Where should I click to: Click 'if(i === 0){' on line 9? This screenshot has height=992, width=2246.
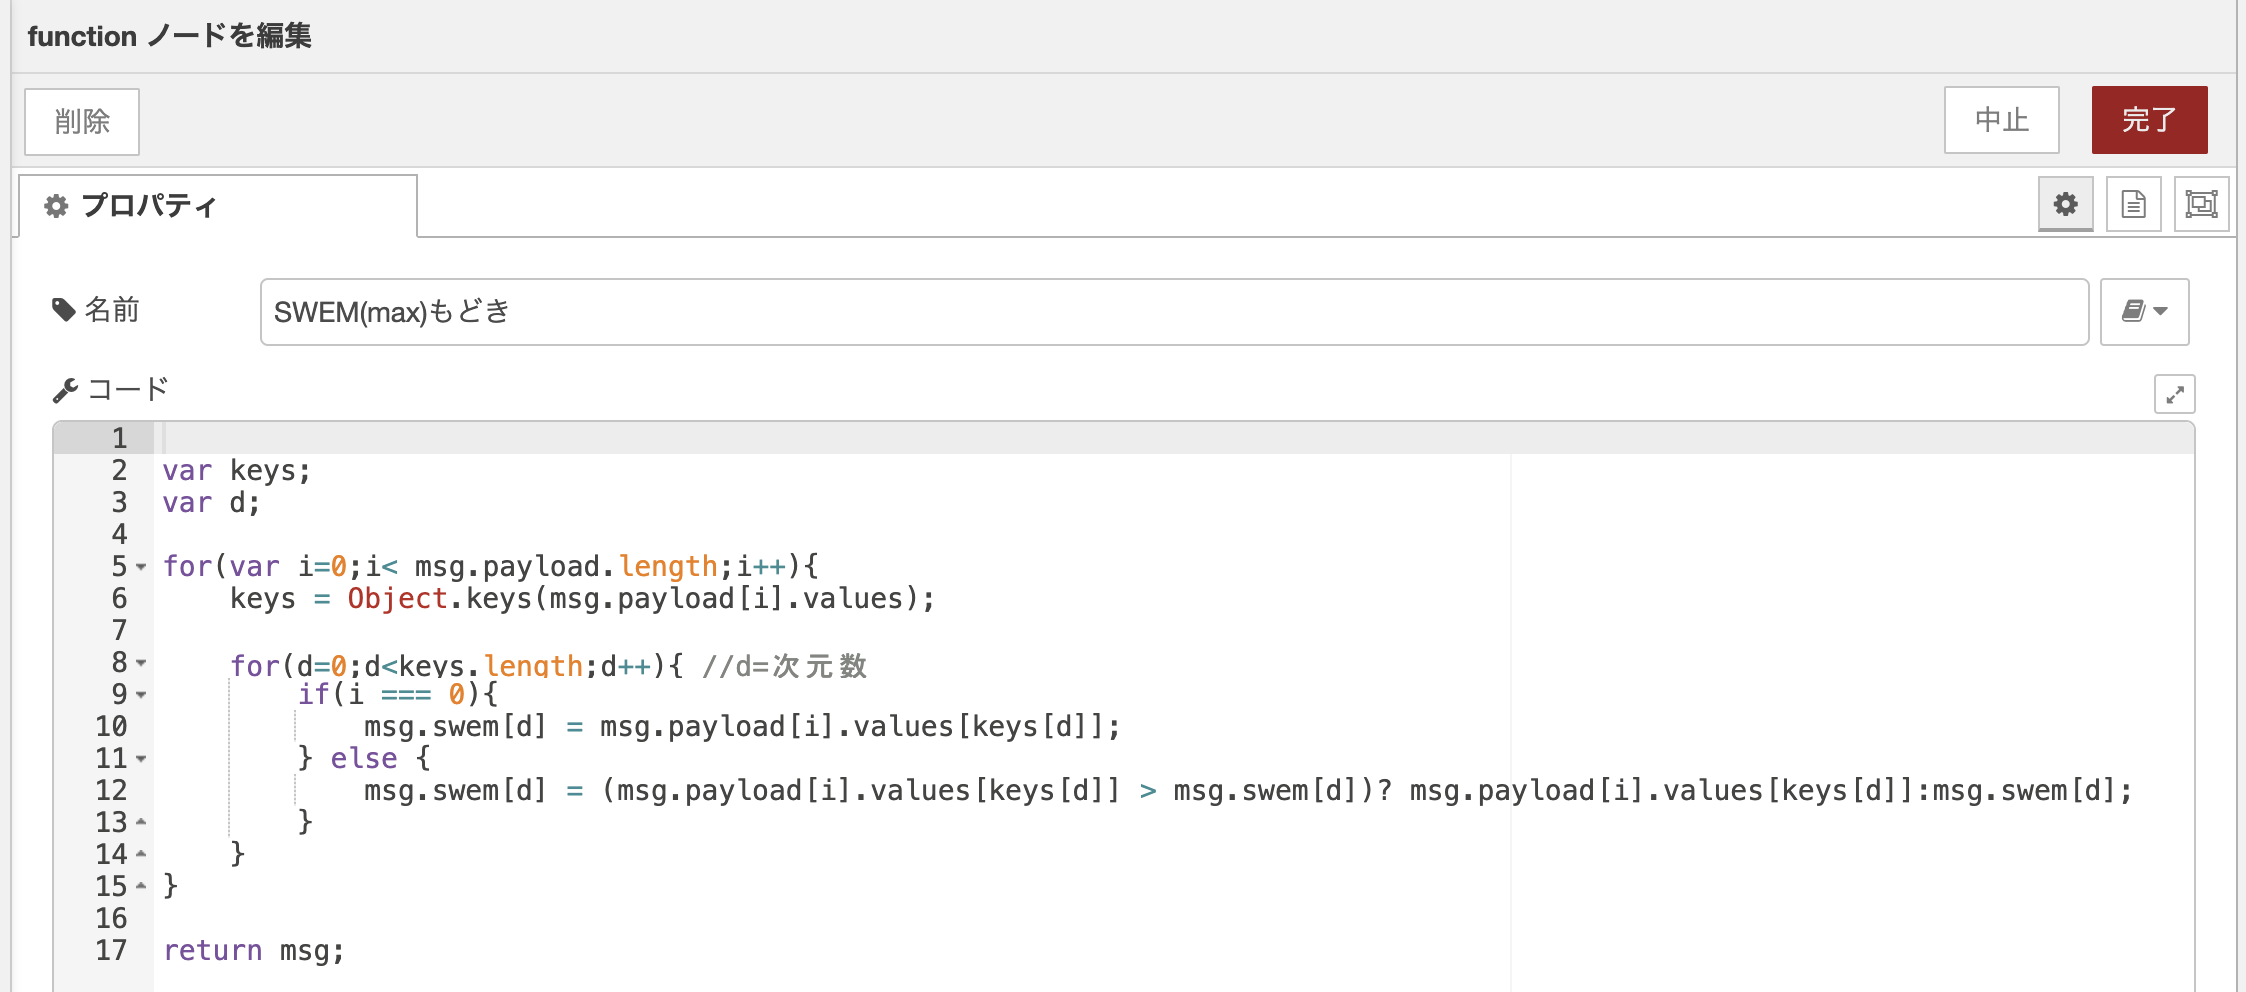398,694
